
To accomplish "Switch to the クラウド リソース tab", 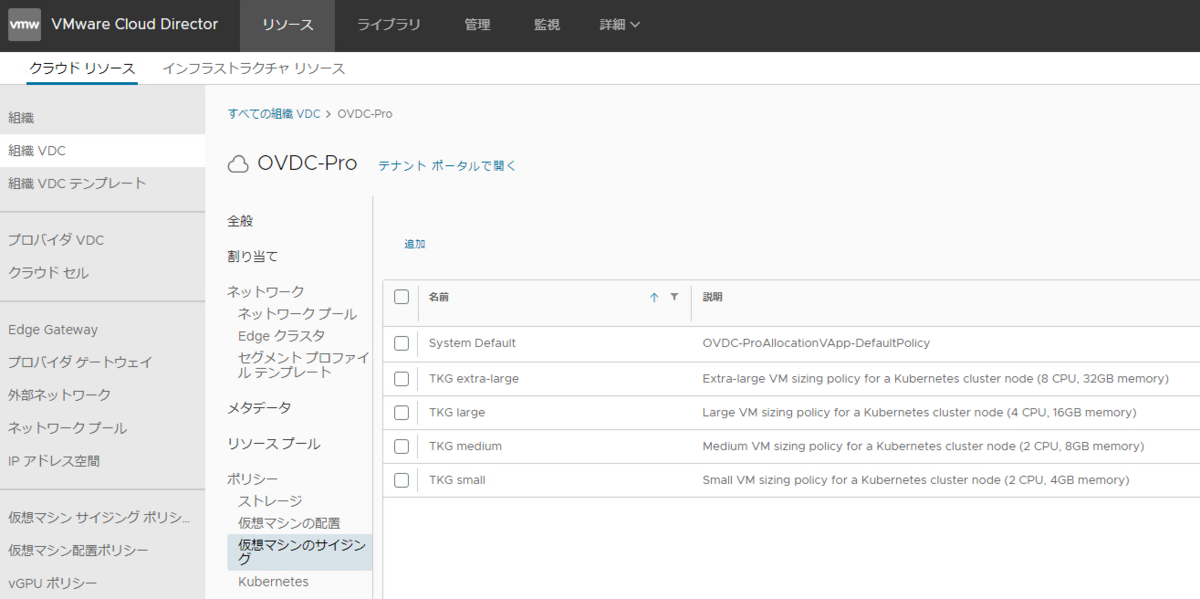I will 81,68.
